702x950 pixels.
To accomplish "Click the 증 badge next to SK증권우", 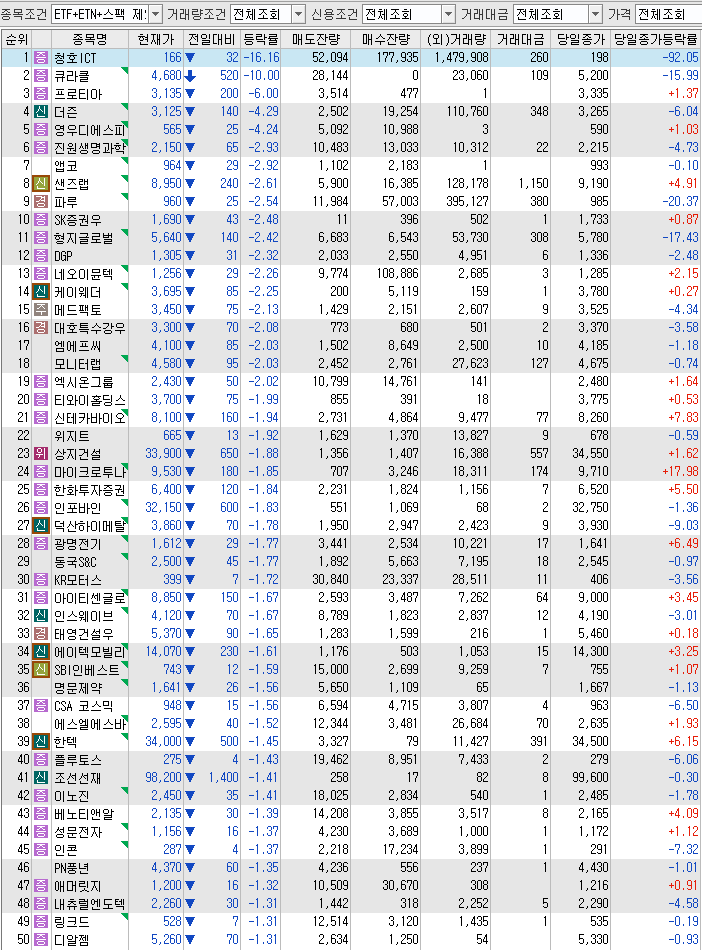I will (x=41, y=220).
